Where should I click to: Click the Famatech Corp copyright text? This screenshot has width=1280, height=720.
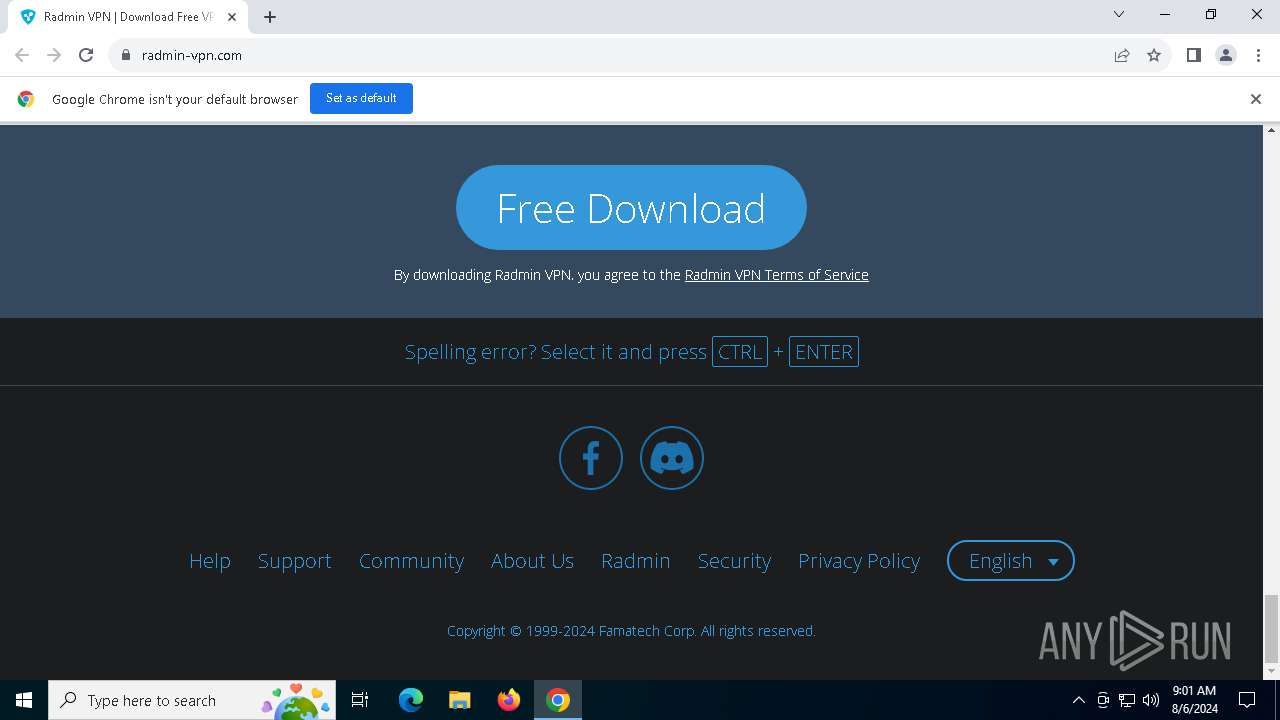(x=631, y=631)
